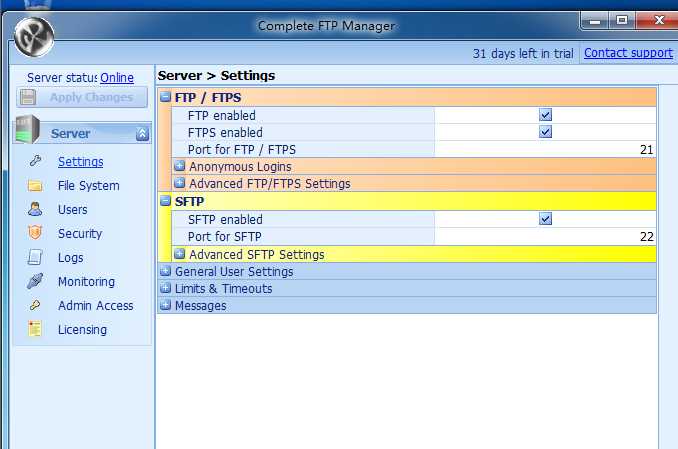Open the Users page

(x=73, y=209)
